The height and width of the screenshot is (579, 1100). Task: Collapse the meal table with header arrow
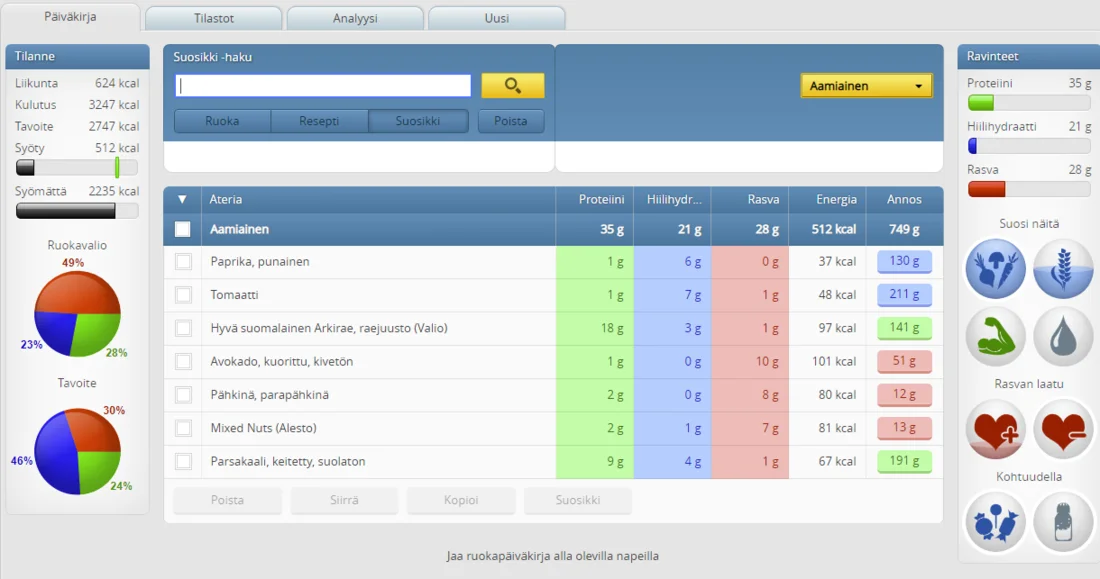182,200
